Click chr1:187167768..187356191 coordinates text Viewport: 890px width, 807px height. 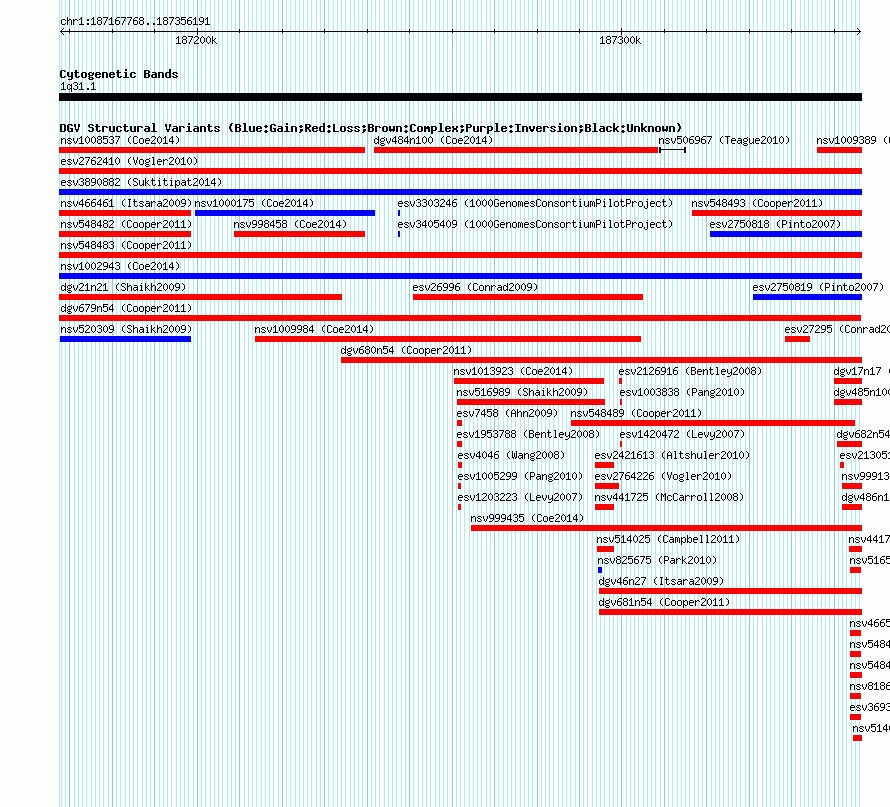point(135,22)
